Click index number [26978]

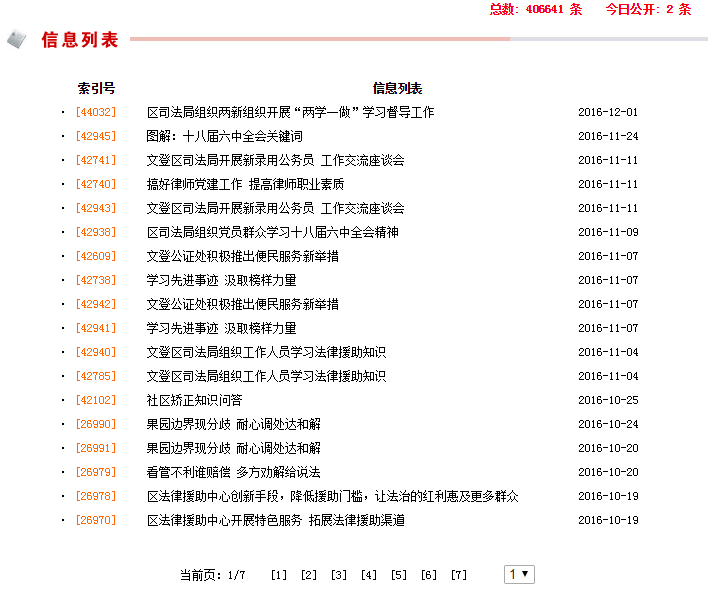[x=96, y=496]
